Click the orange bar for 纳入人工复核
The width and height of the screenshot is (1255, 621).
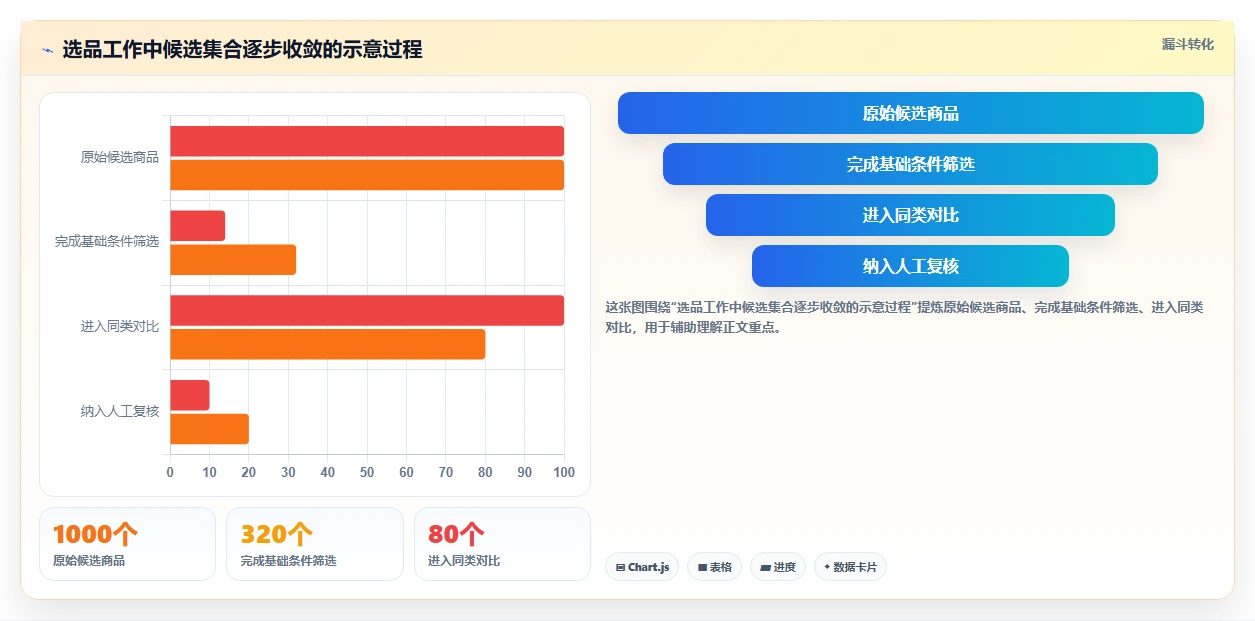click(209, 429)
